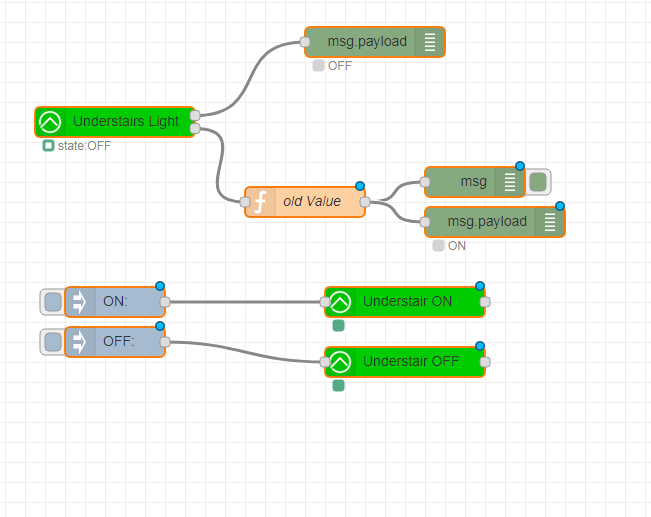This screenshot has height=517, width=651.
Task: Click green status dot under Understair OFF
Action: [338, 386]
